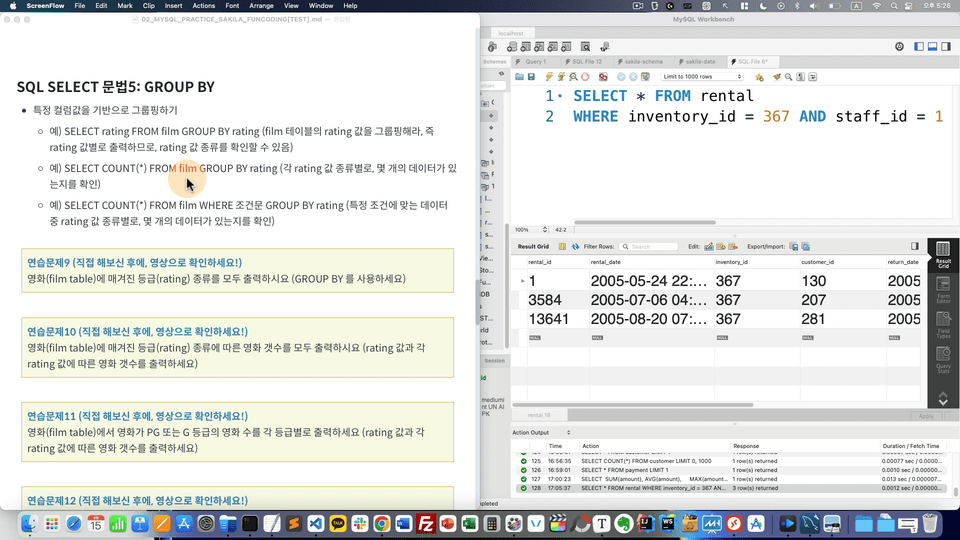Open Limit to 1000 rows dropdown
Screen dimensions: 960x540
(702, 77)
